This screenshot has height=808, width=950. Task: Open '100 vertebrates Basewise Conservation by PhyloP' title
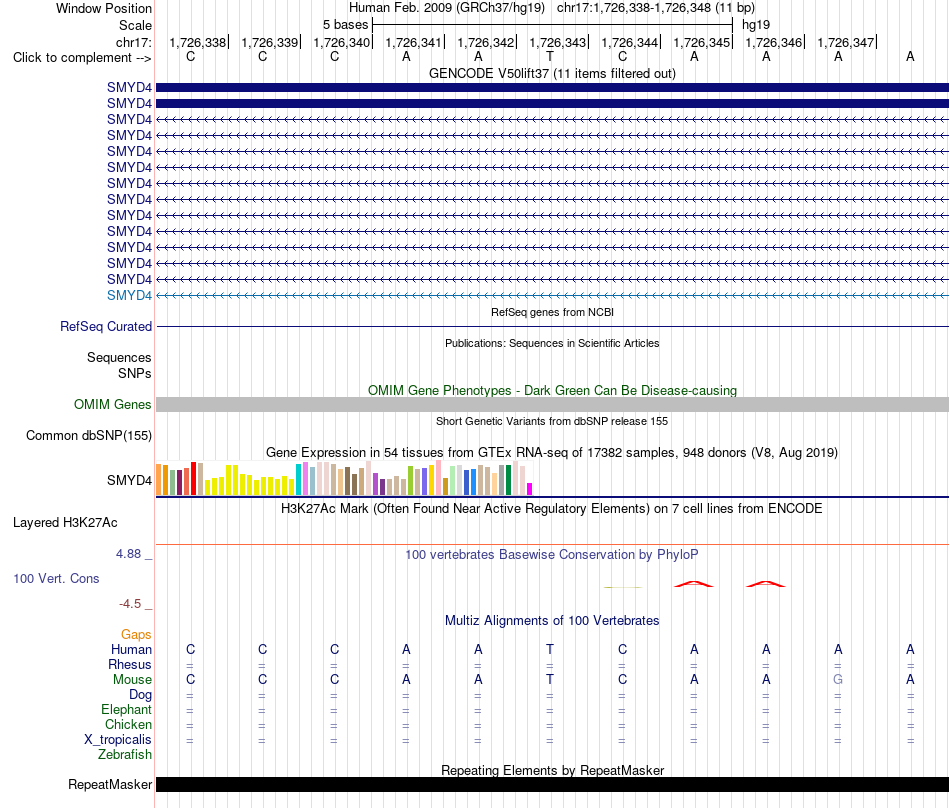[552, 555]
